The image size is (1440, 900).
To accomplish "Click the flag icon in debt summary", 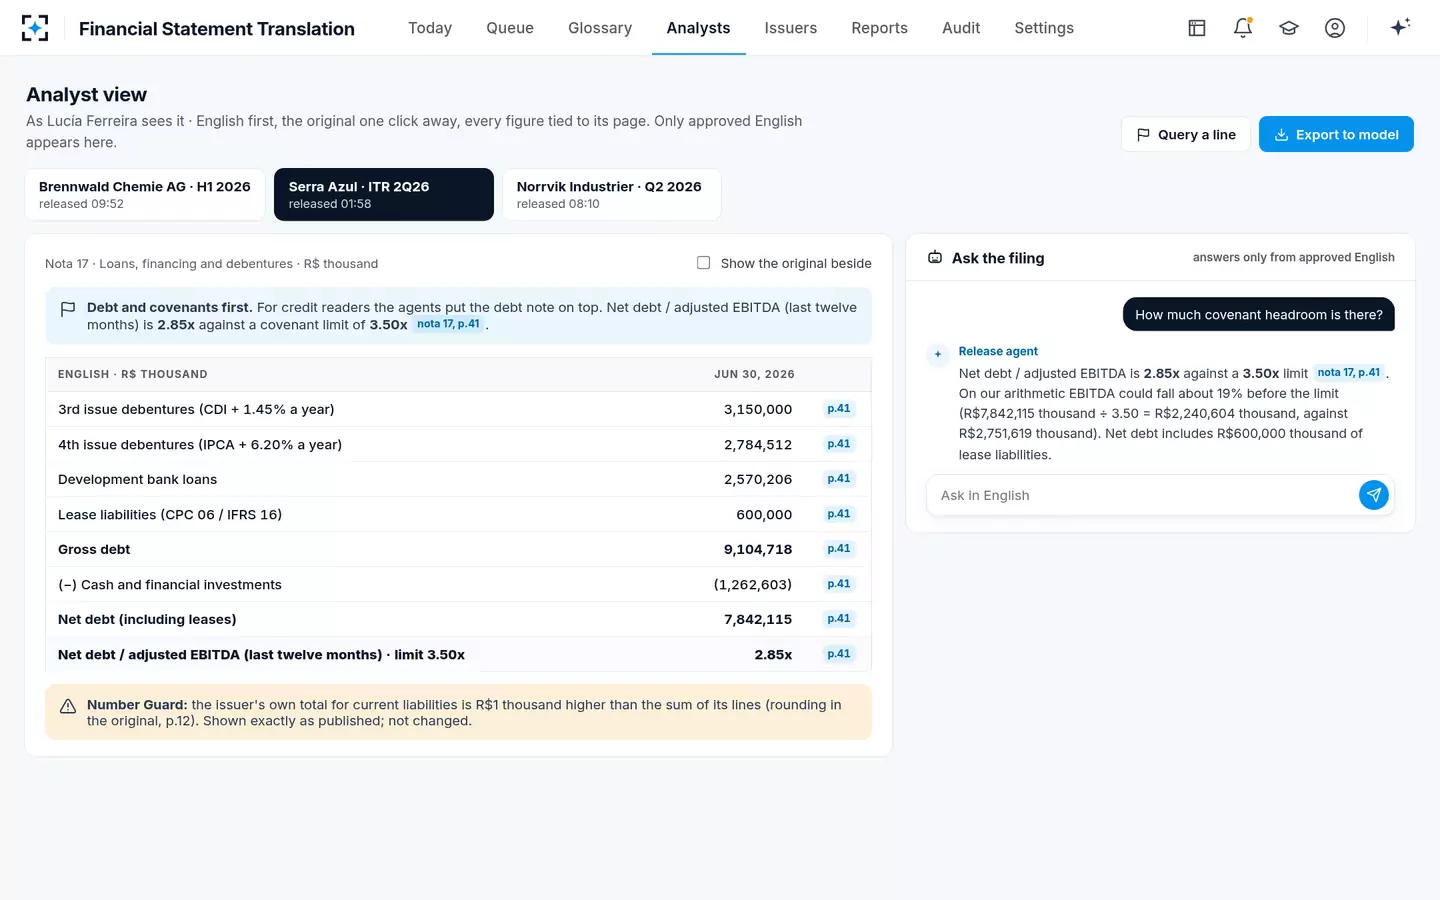I will [68, 310].
